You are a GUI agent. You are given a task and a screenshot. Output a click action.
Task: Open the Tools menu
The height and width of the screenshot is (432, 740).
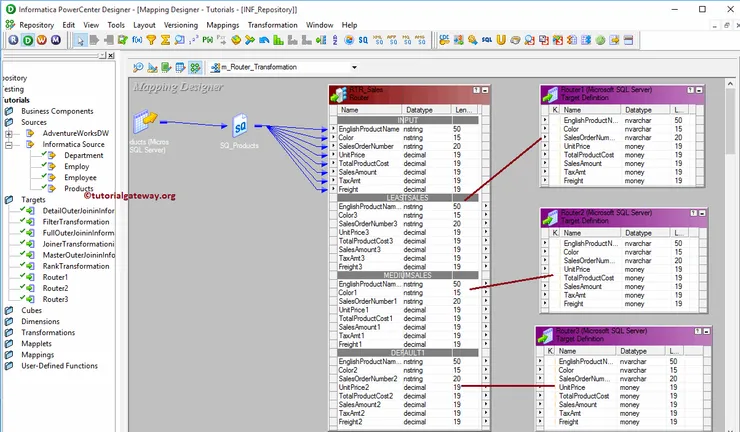[x=116, y=25]
